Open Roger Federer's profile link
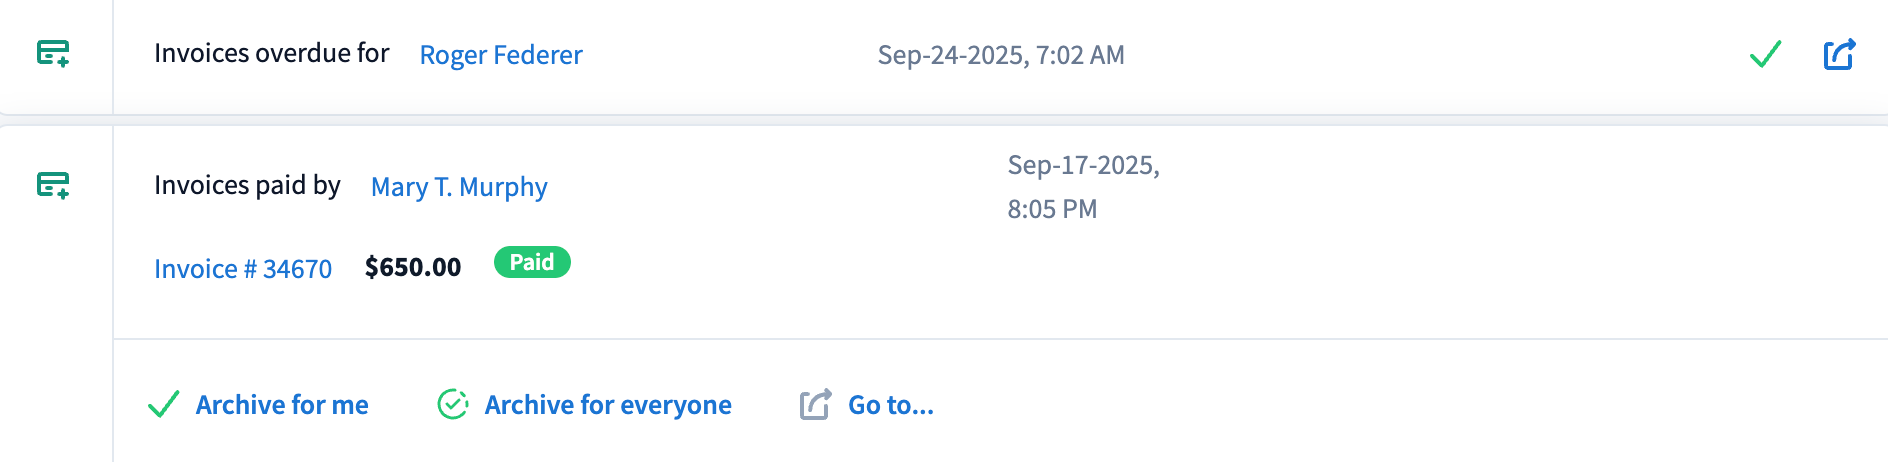This screenshot has height=462, width=1888. pyautogui.click(x=501, y=55)
